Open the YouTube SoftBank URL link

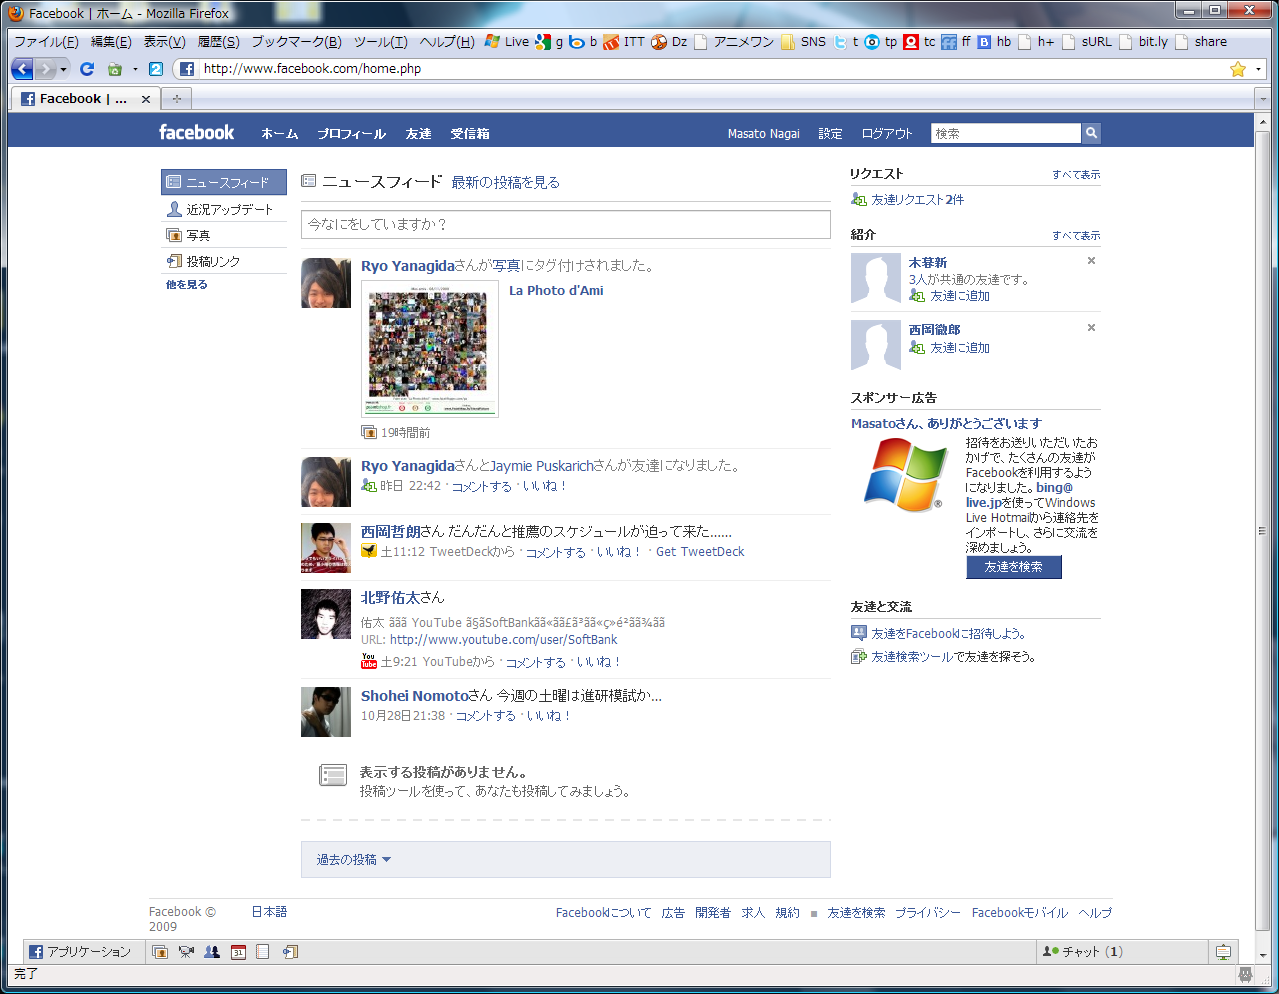pos(503,640)
